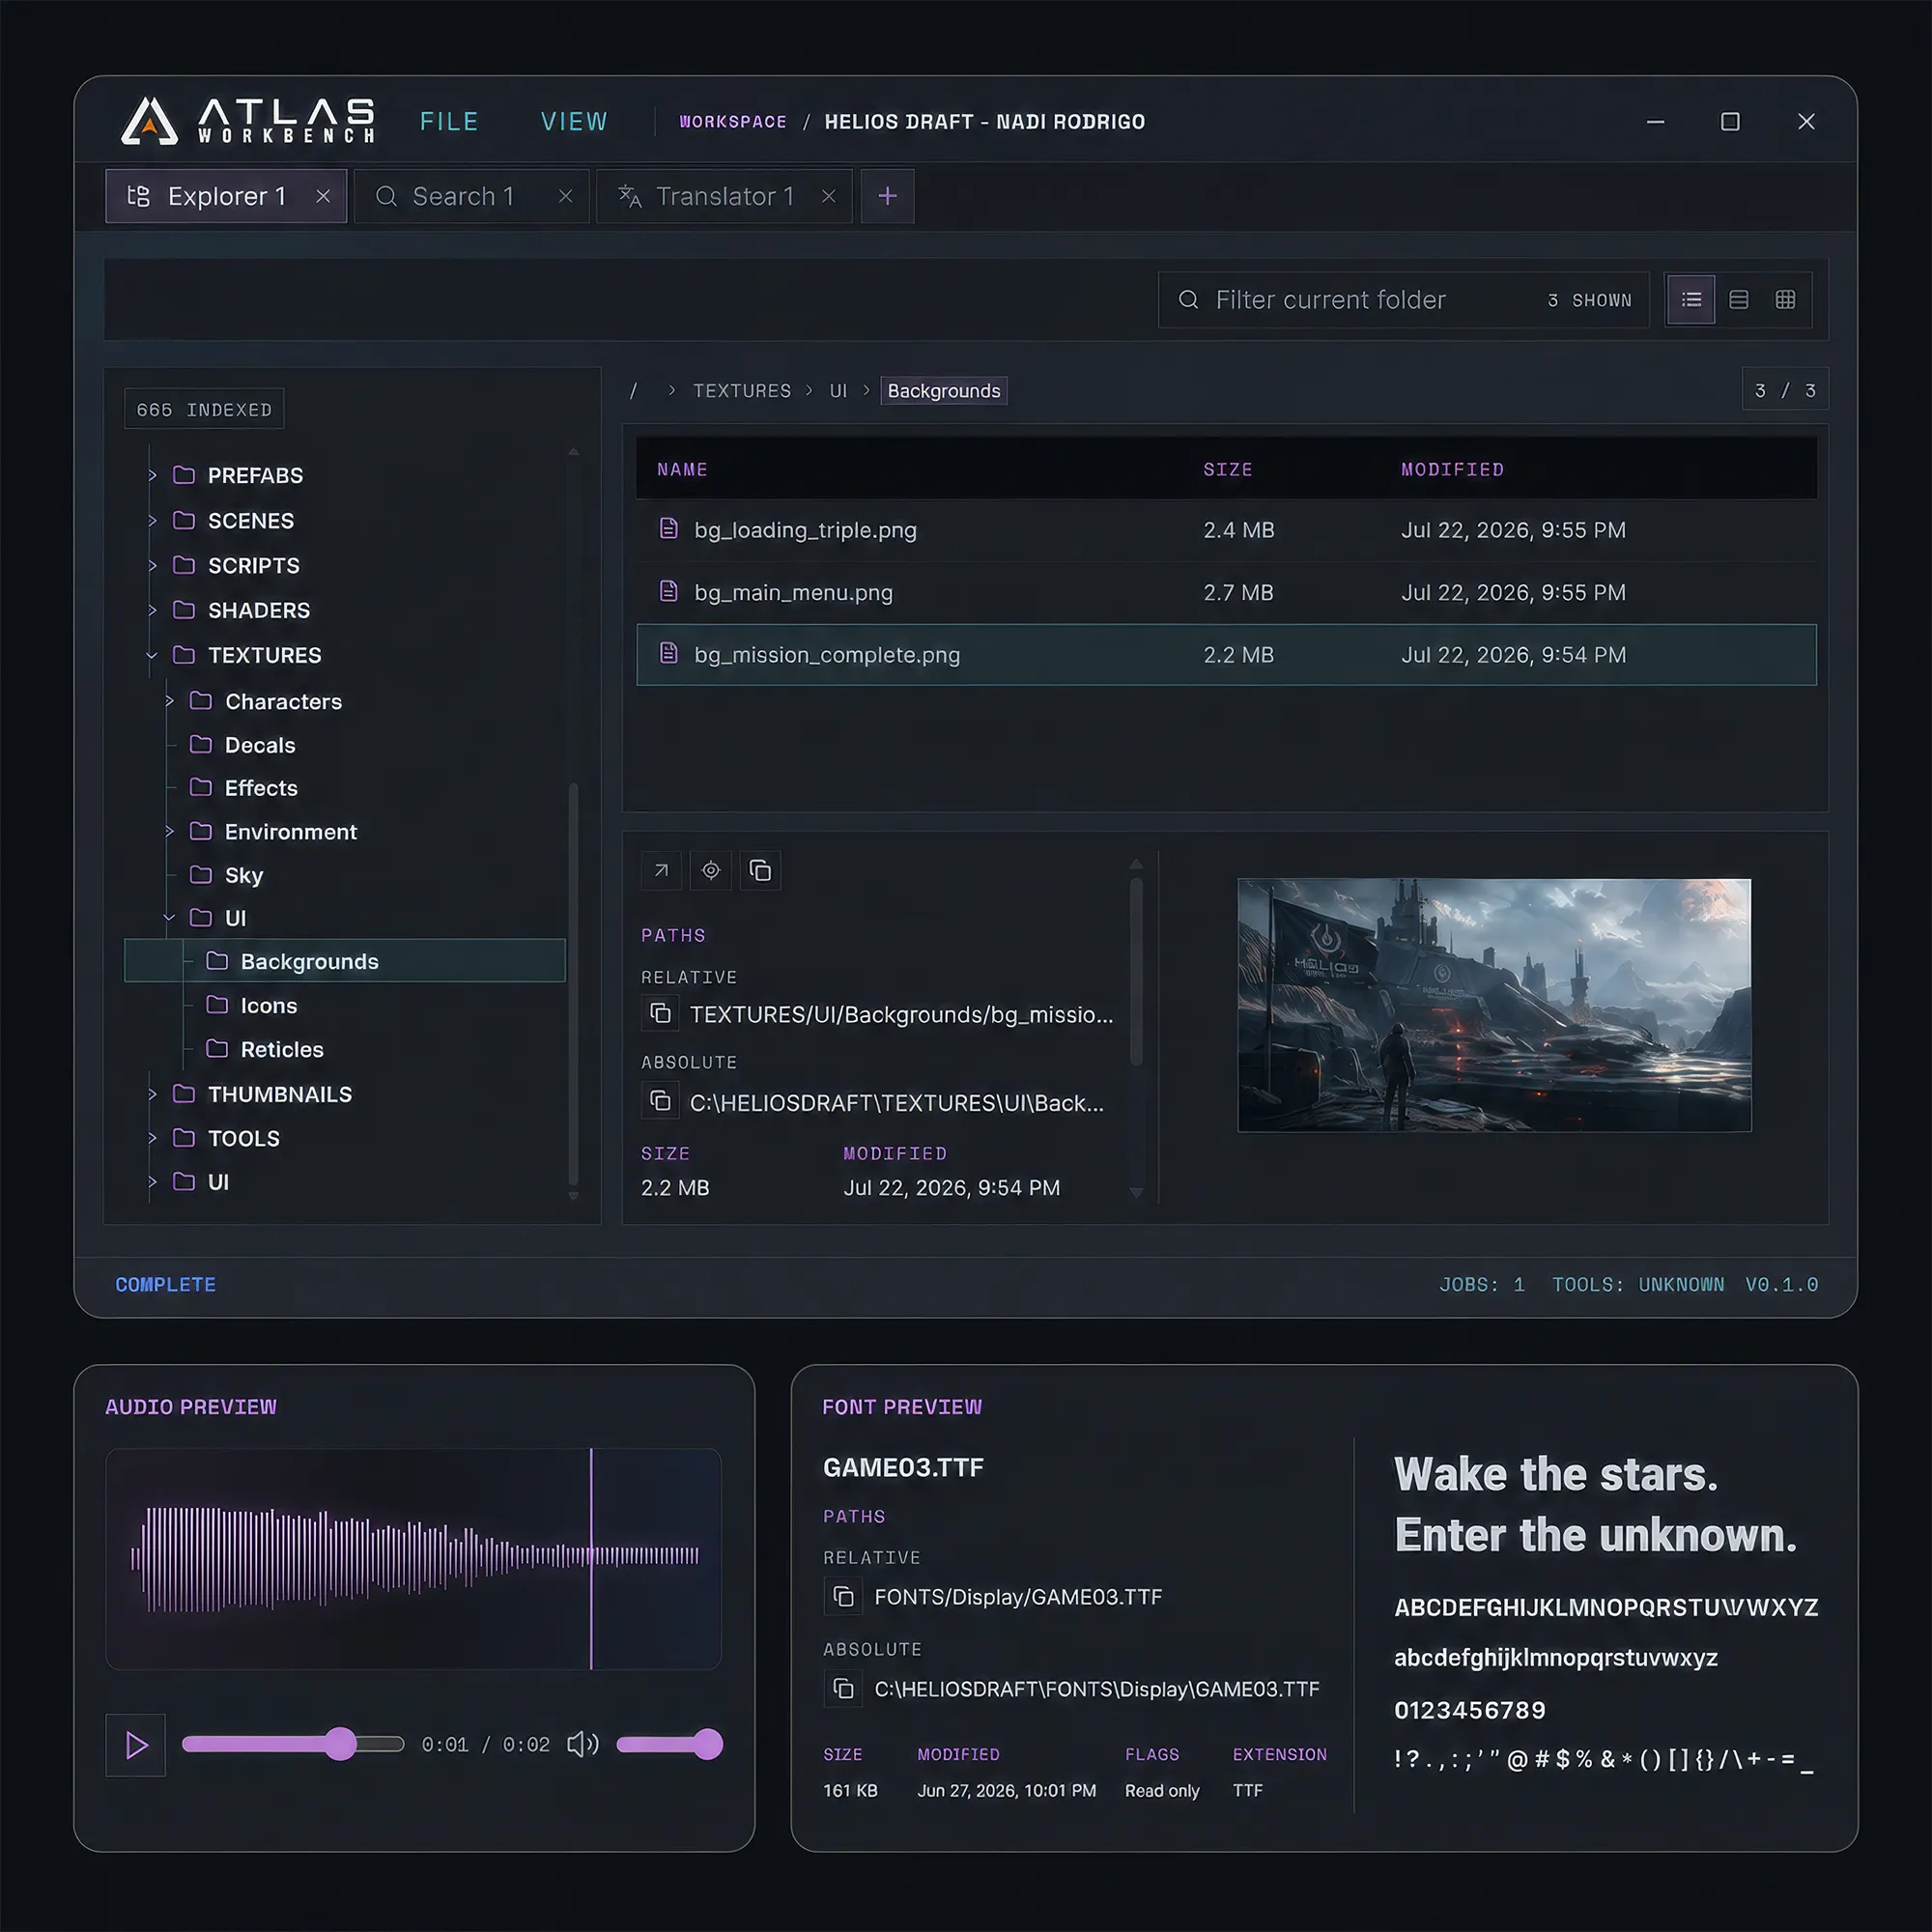Close the Explorer 1 tab
1932x1932 pixels.
(323, 196)
